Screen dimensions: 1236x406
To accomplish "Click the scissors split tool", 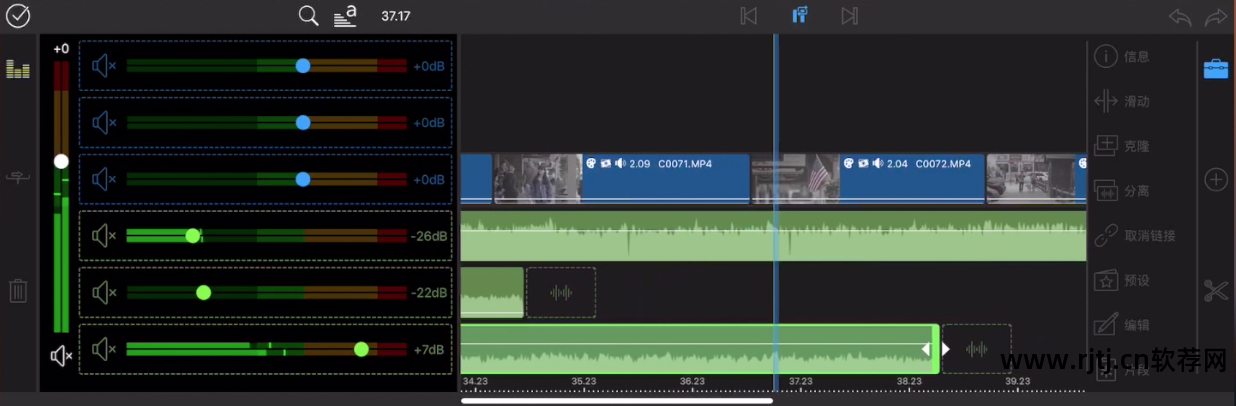I will tap(1215, 291).
